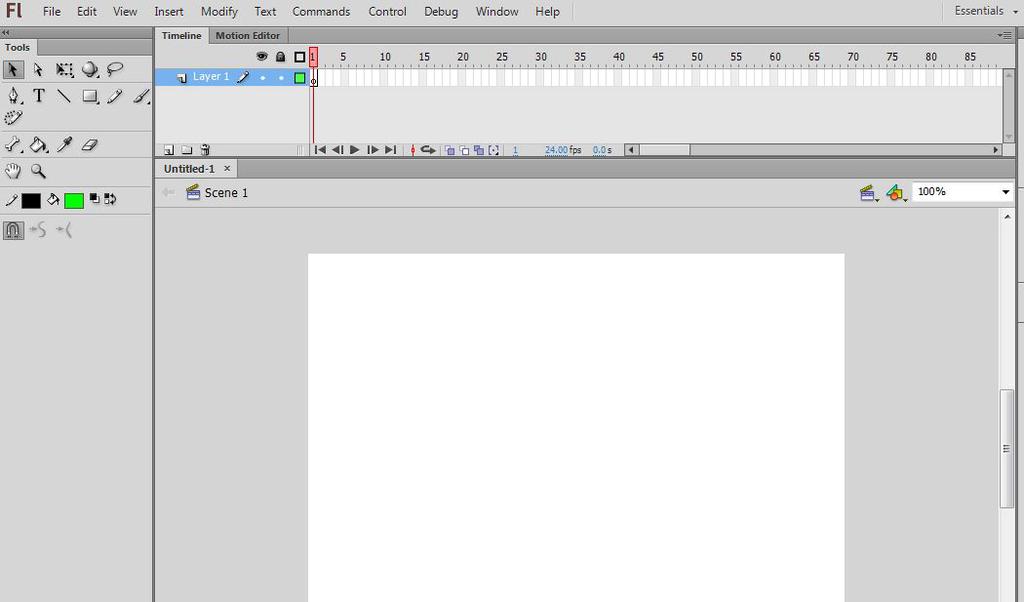Toggle show all layers as outlines

300,57
